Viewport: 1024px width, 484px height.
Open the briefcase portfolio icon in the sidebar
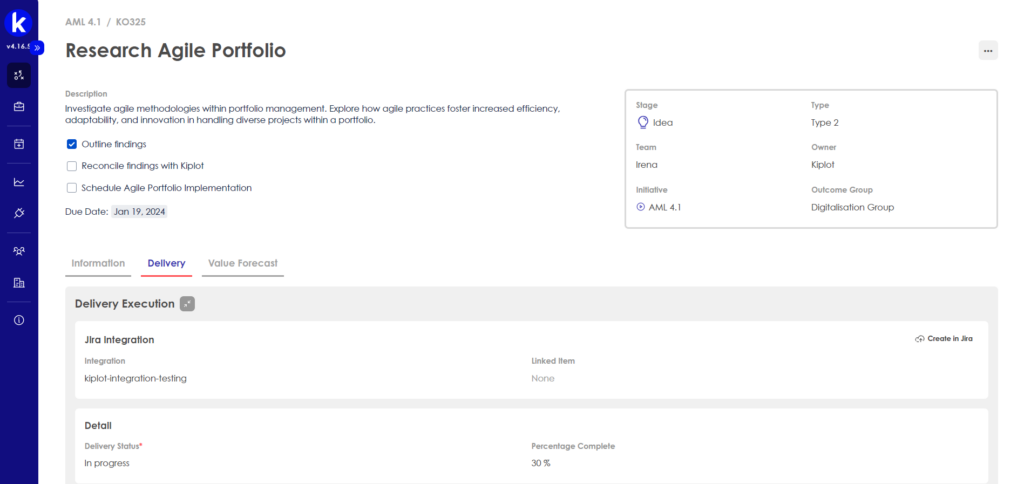tap(19, 106)
